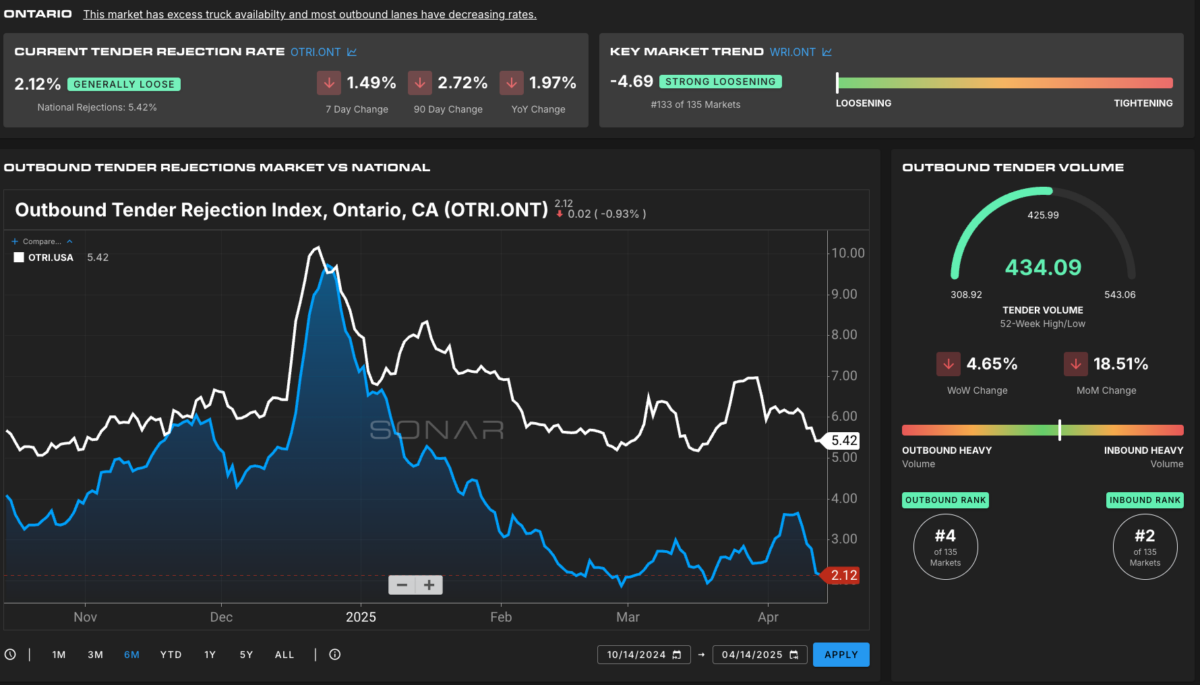Screen dimensions: 1200x685
Task: Switch to the YTD range
Action: click(171, 655)
